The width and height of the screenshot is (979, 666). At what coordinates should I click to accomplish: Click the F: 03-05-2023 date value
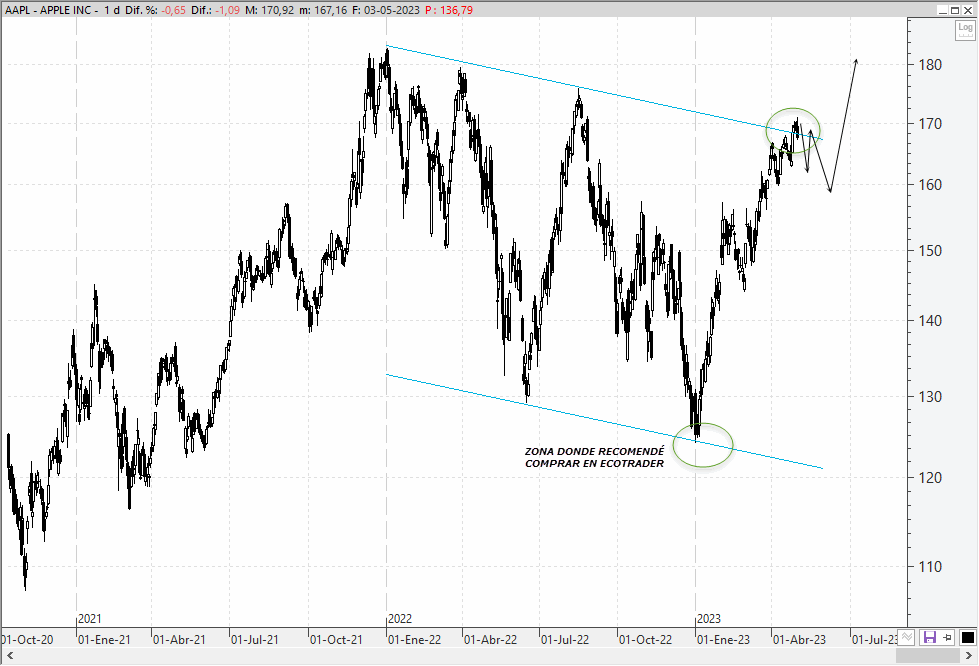(x=386, y=10)
